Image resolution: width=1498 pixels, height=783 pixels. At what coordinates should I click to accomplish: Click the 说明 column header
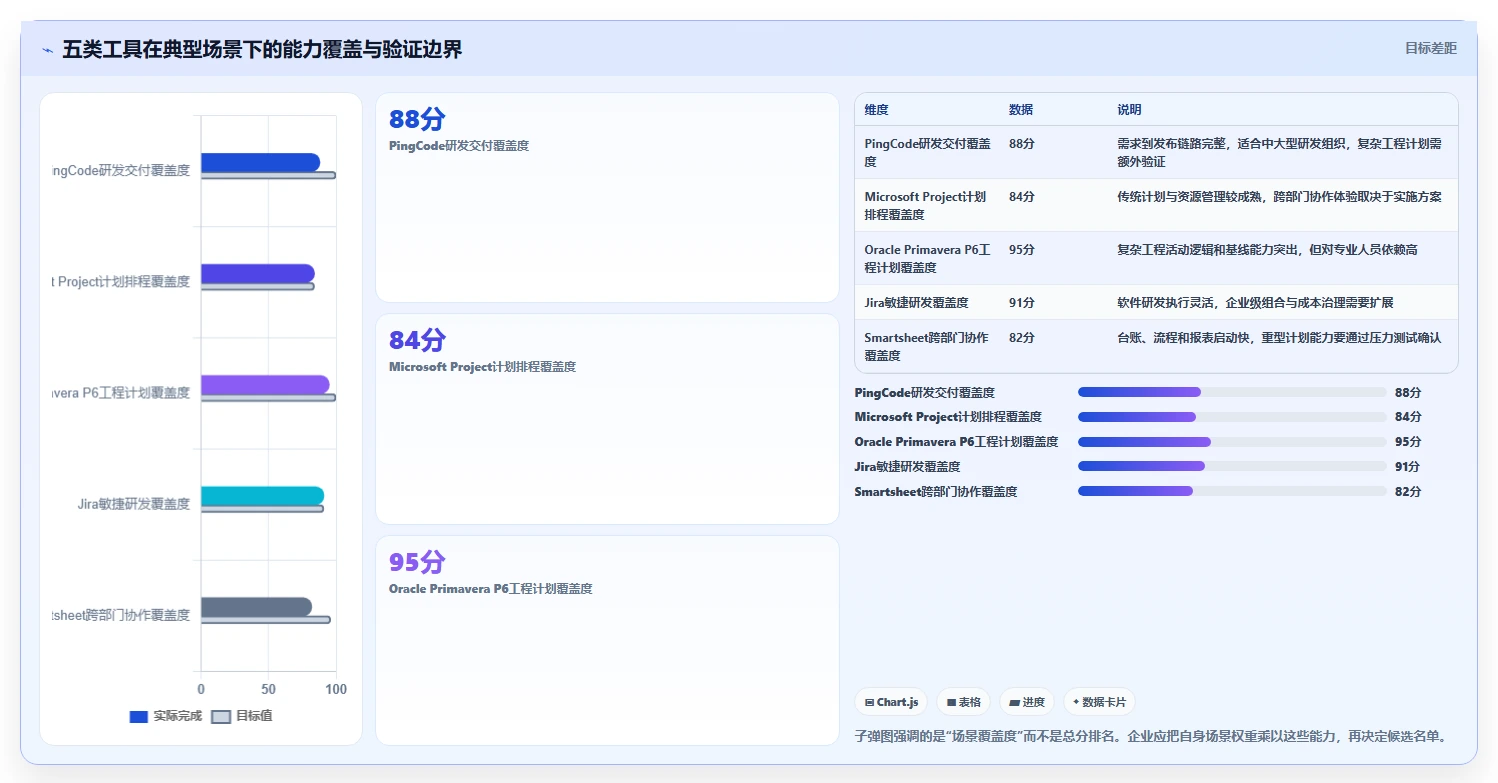(x=1129, y=110)
